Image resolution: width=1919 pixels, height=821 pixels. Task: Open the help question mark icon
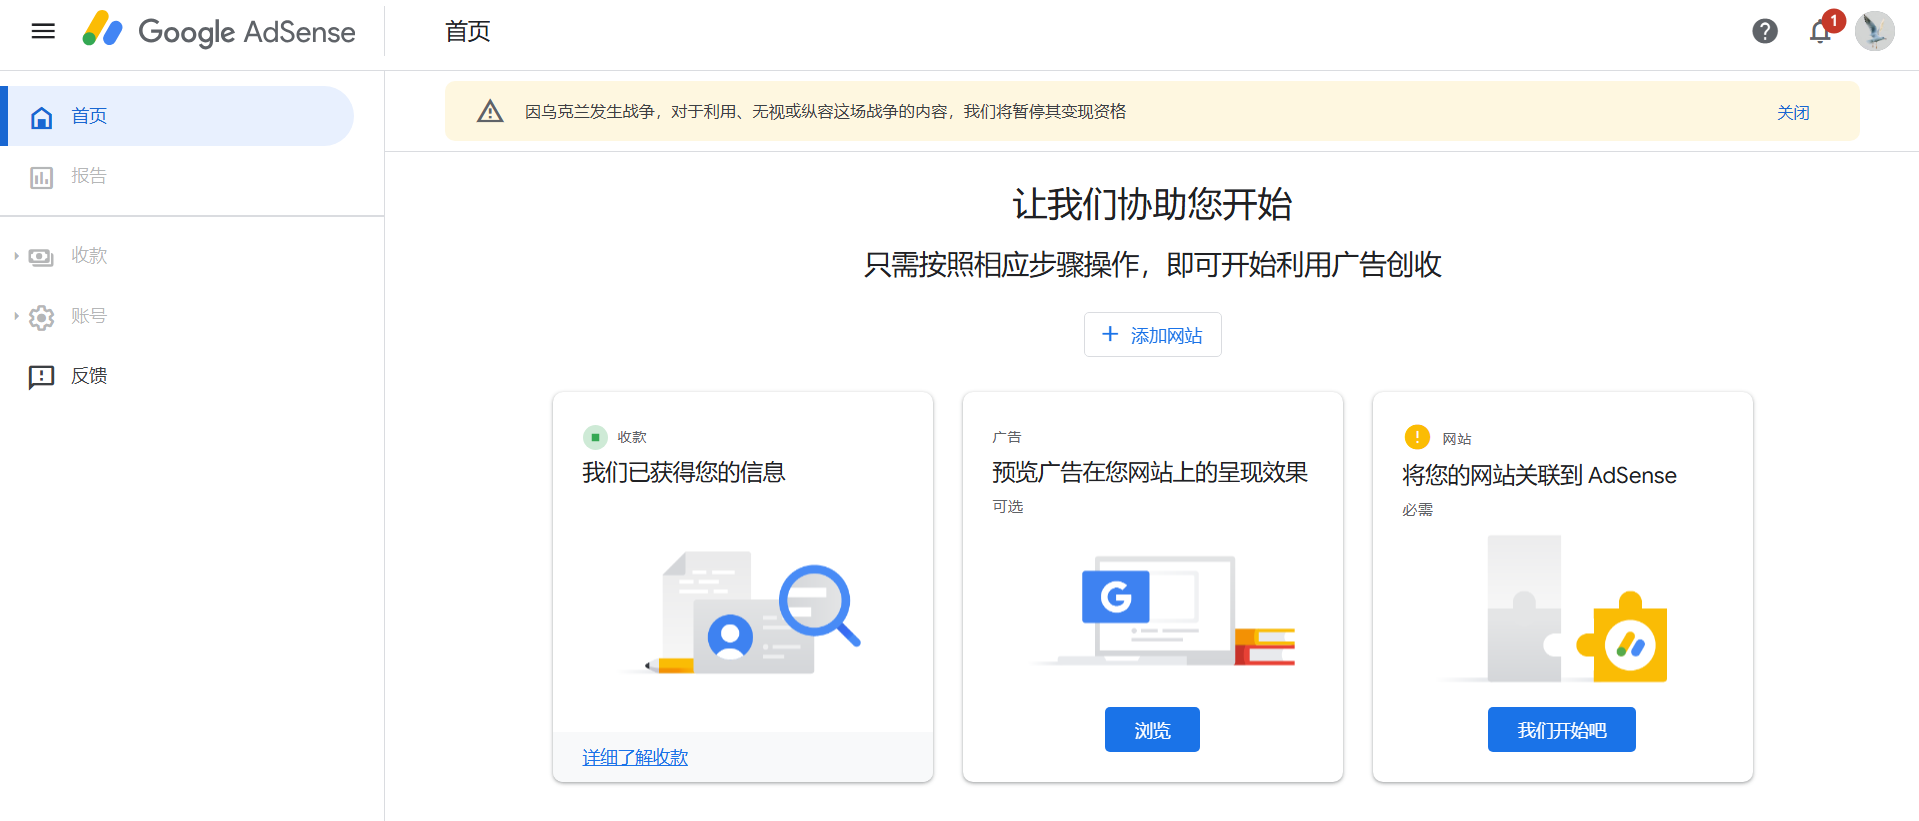[1765, 31]
